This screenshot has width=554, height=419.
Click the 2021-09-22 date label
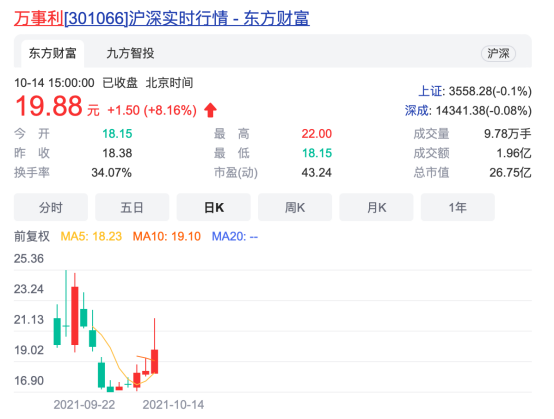84,405
